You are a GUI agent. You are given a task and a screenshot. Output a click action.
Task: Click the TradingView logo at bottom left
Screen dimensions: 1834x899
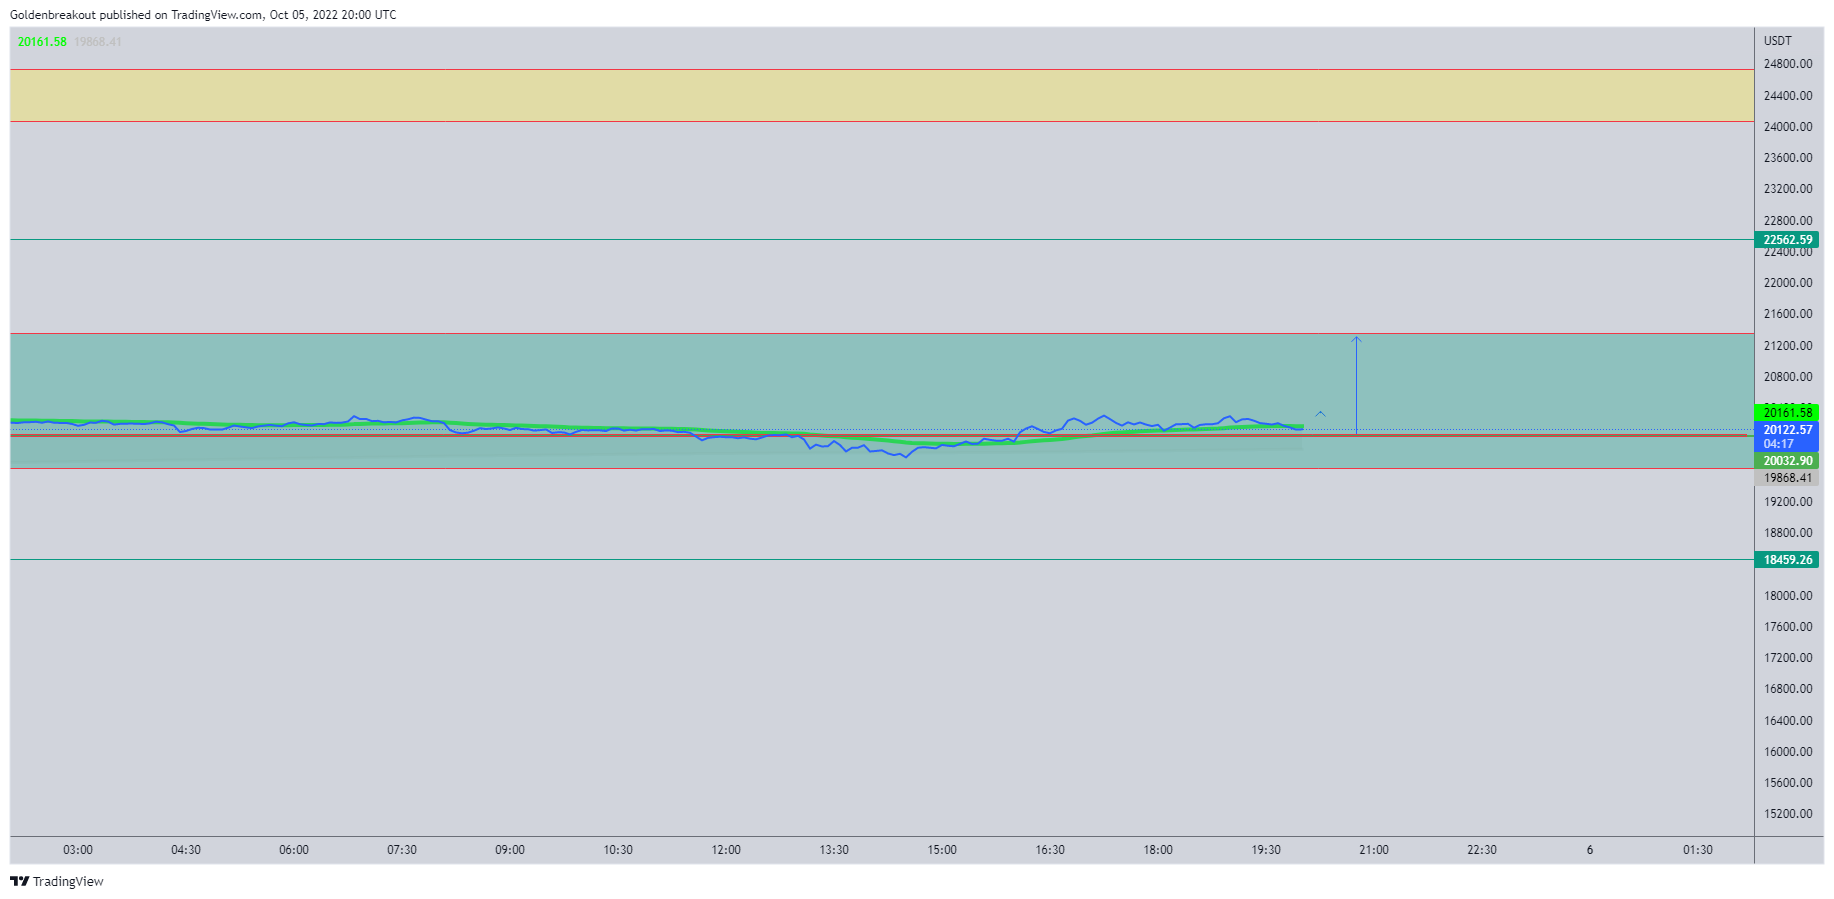click(x=57, y=881)
